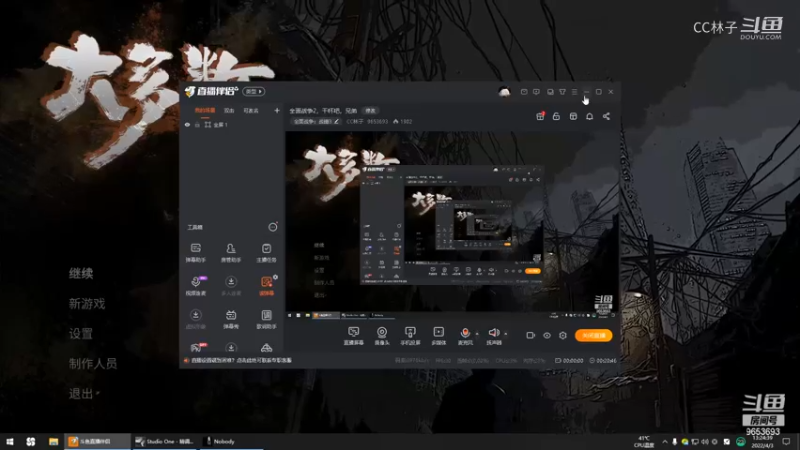Click the orange start-stream button
The height and width of the screenshot is (450, 800).
click(593, 335)
